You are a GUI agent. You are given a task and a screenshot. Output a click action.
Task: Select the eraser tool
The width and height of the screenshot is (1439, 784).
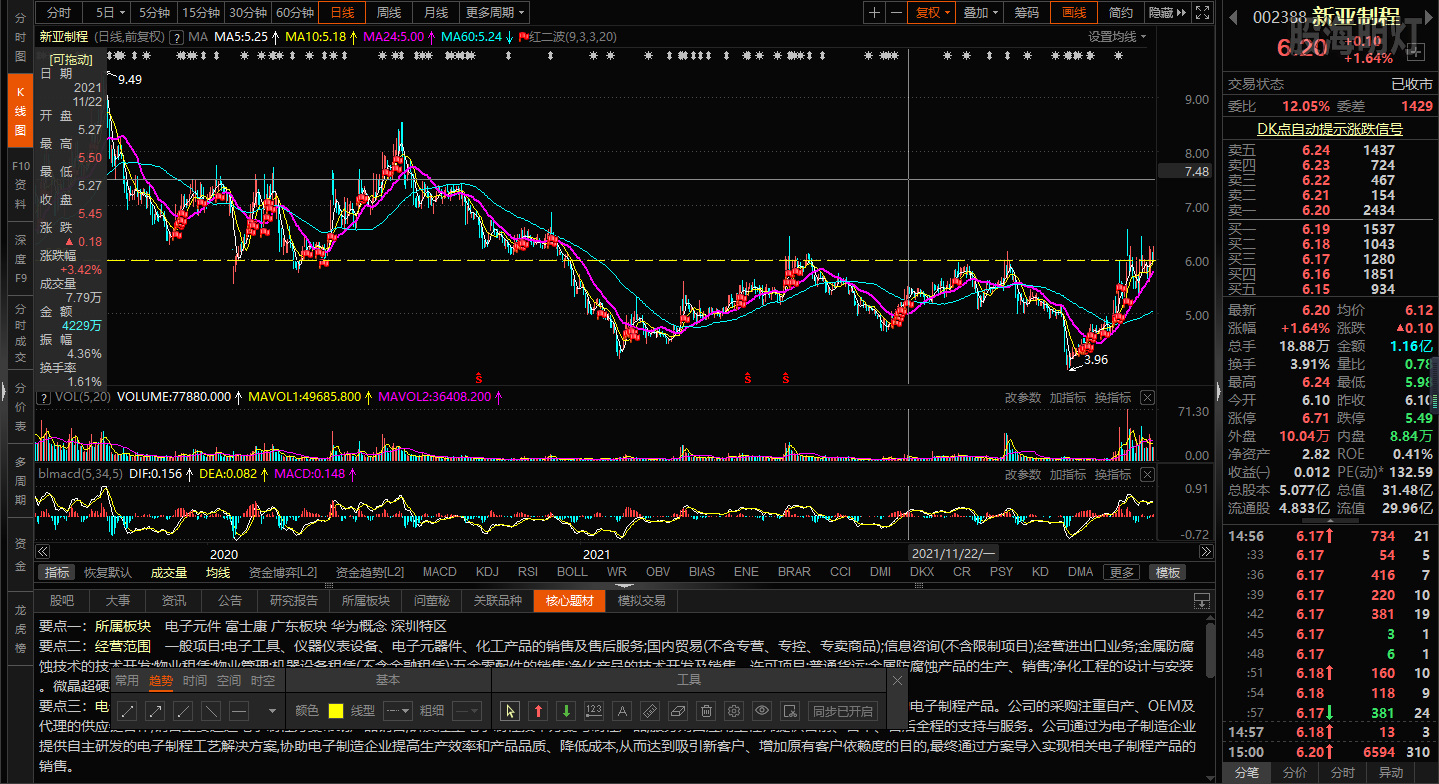[678, 711]
